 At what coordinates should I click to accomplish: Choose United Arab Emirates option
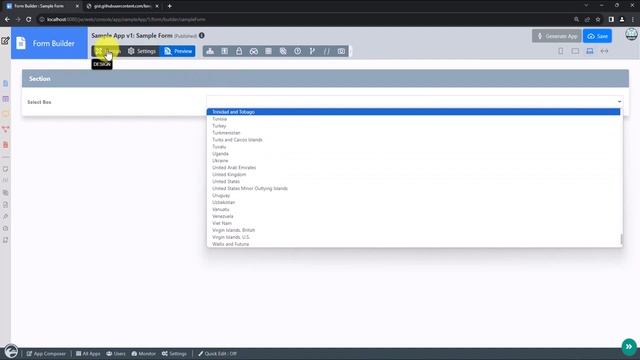(x=413, y=167)
